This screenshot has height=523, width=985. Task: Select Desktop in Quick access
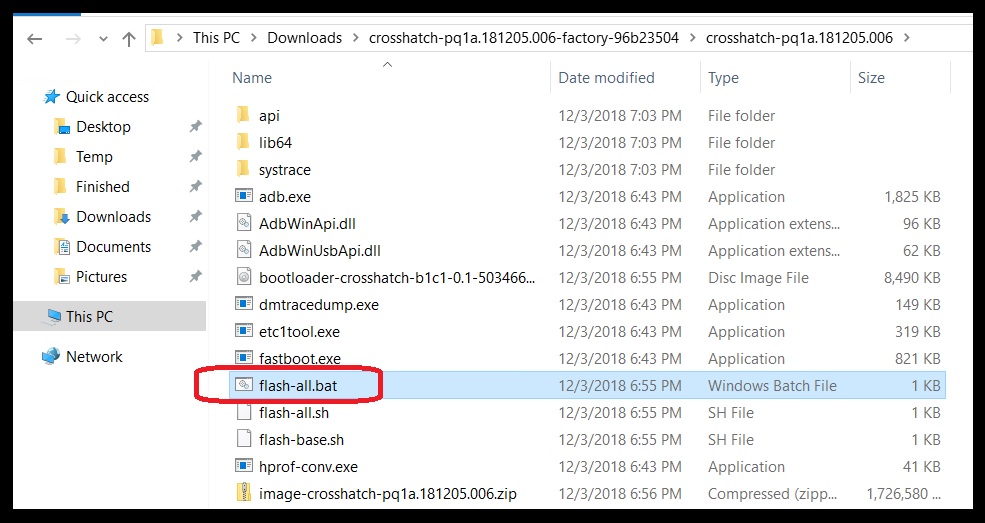click(x=103, y=127)
